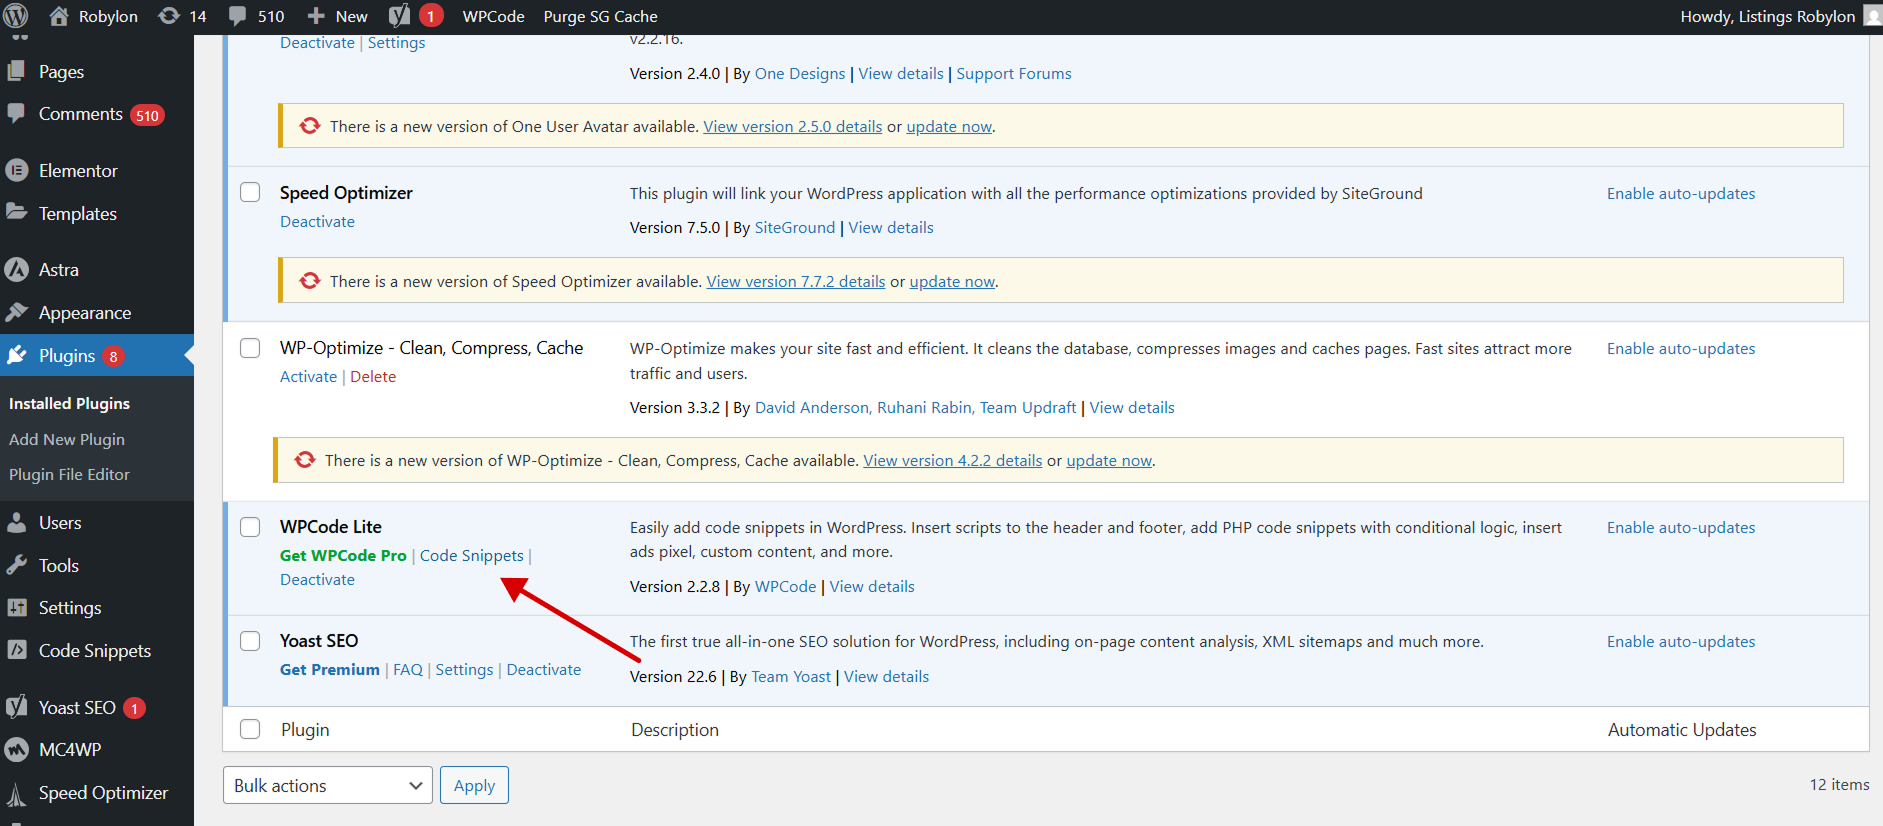The image size is (1883, 826).
Task: Check the Speed Optimizer plugin checkbox
Action: [x=250, y=192]
